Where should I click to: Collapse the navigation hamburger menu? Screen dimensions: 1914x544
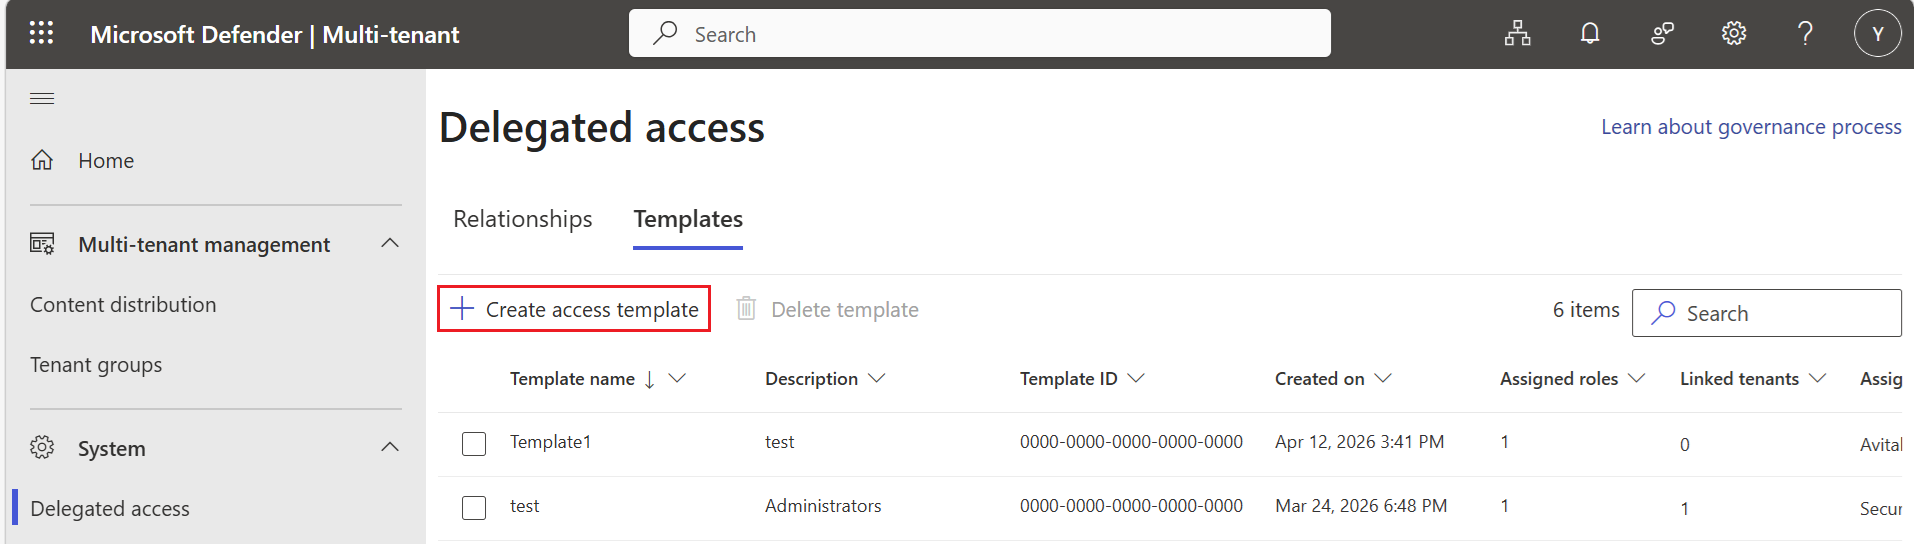[x=42, y=98]
